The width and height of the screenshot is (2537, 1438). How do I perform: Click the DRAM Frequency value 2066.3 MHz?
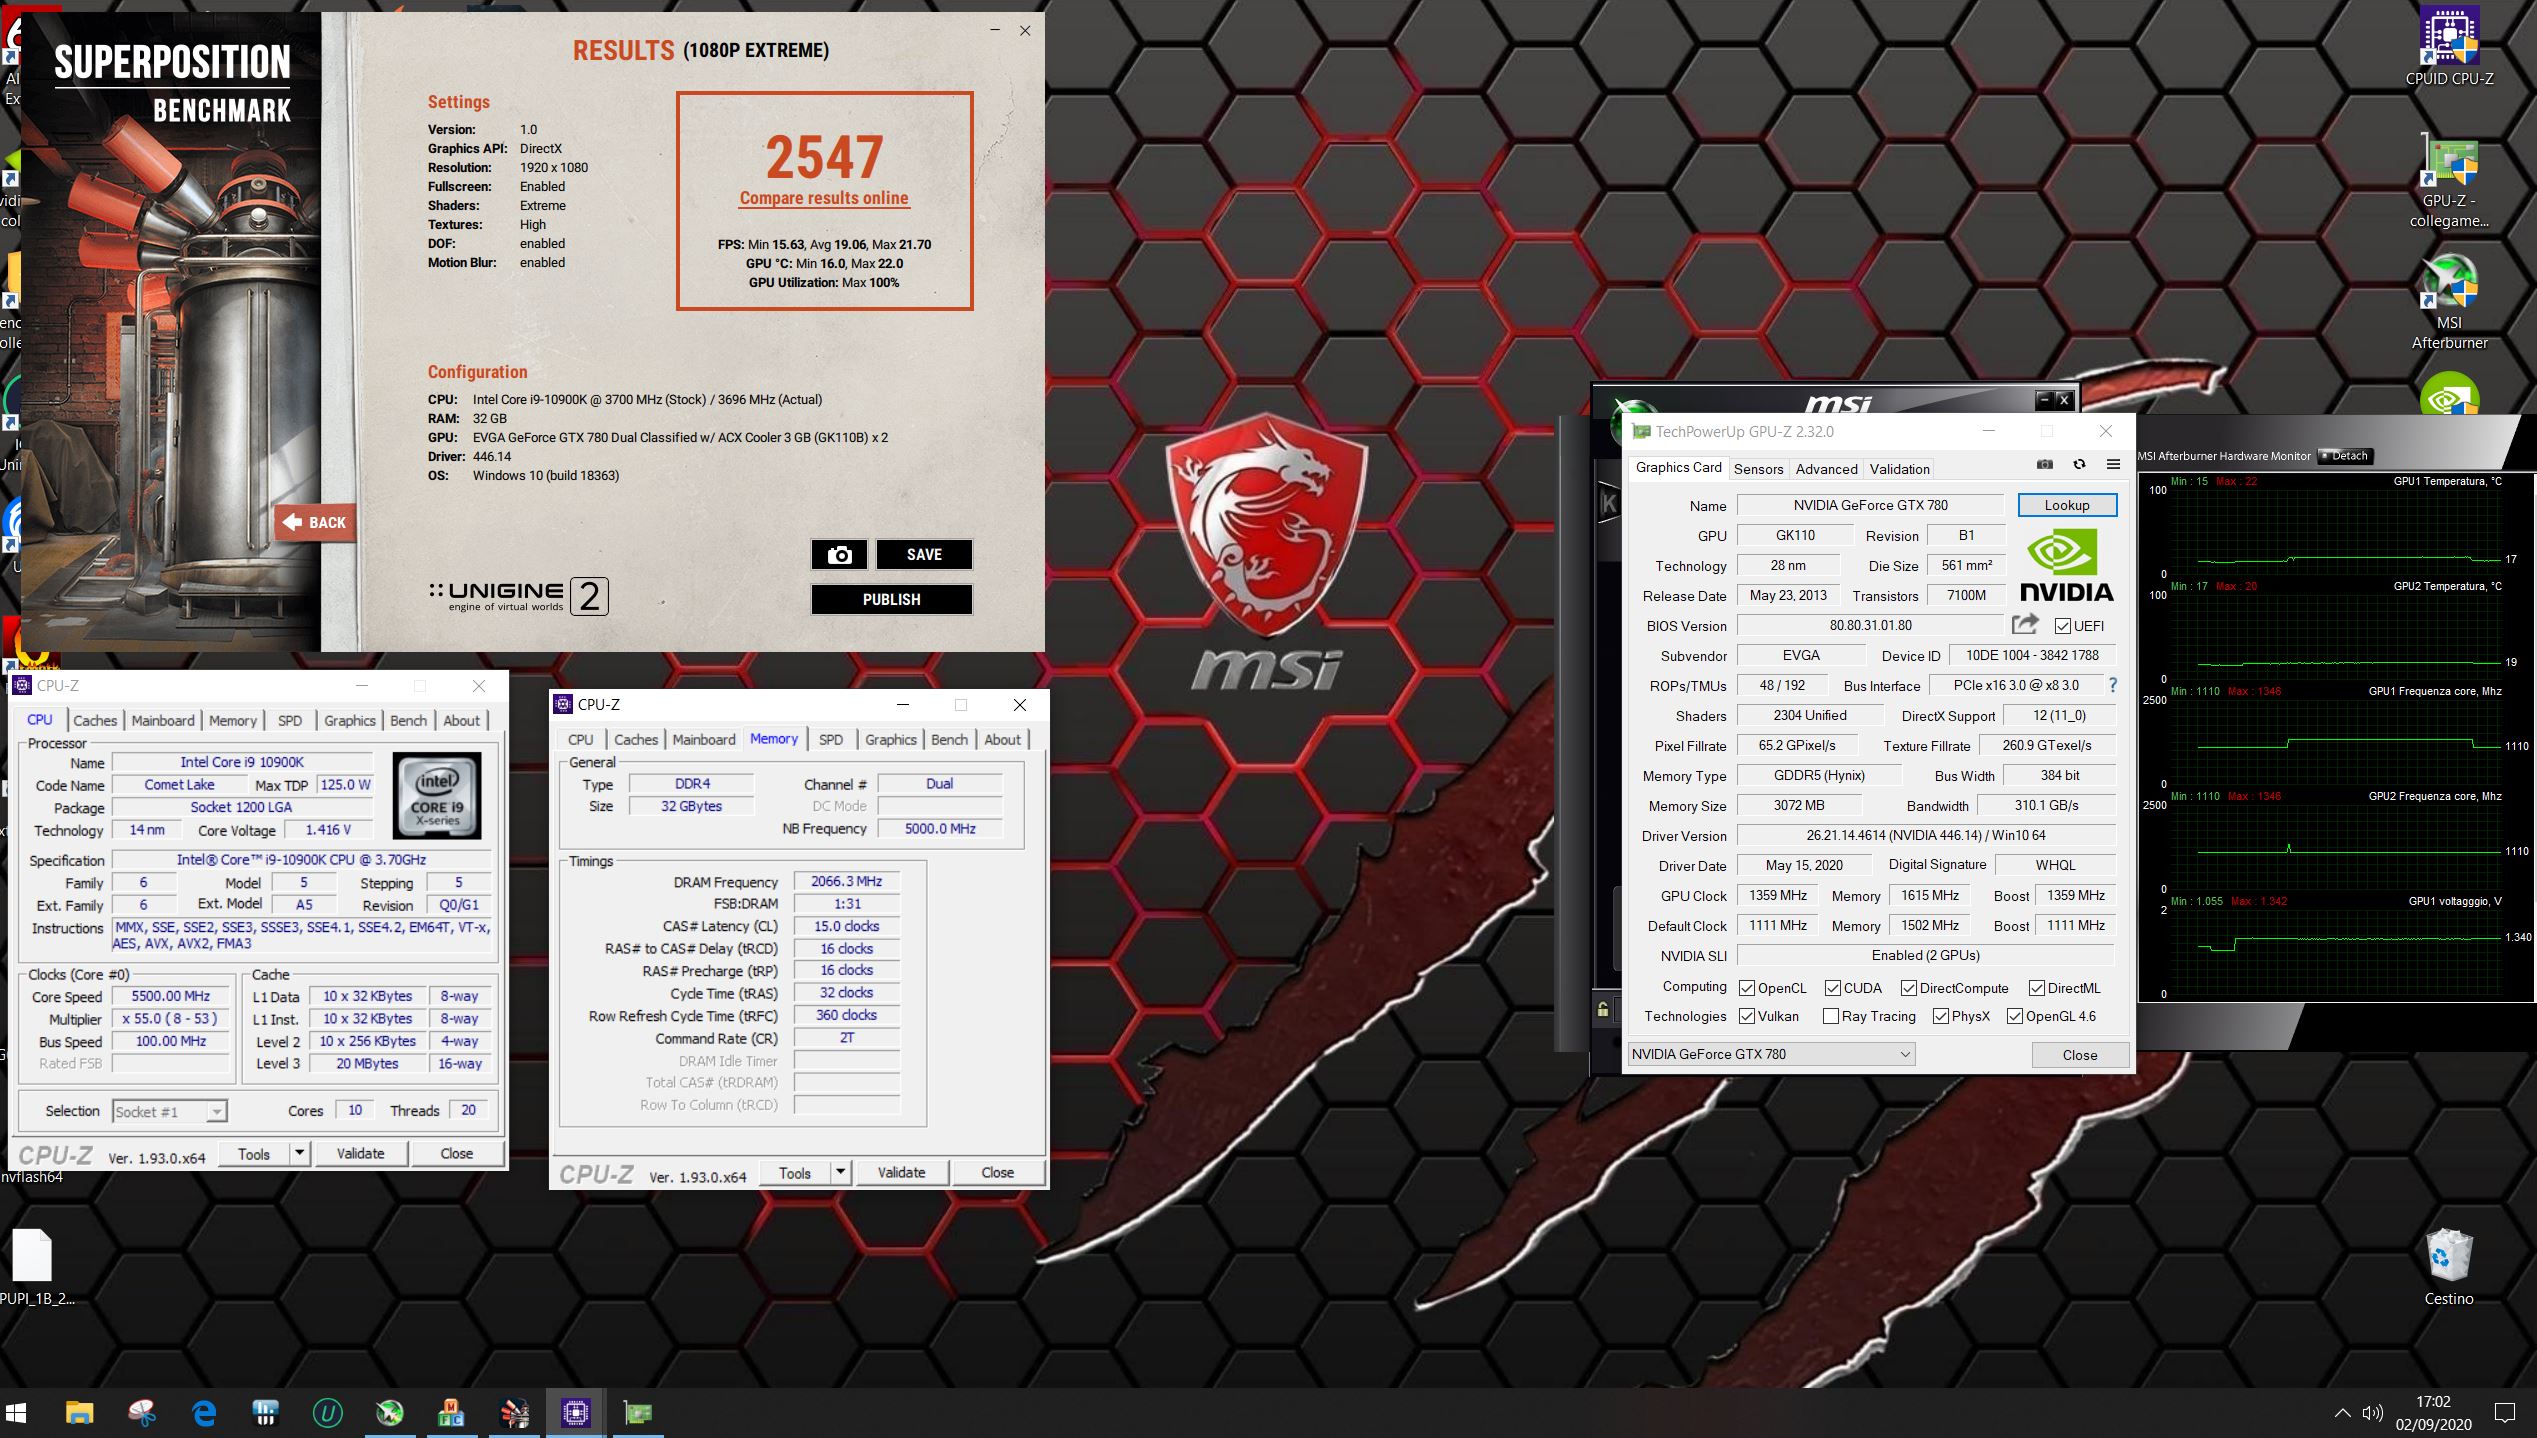[846, 881]
